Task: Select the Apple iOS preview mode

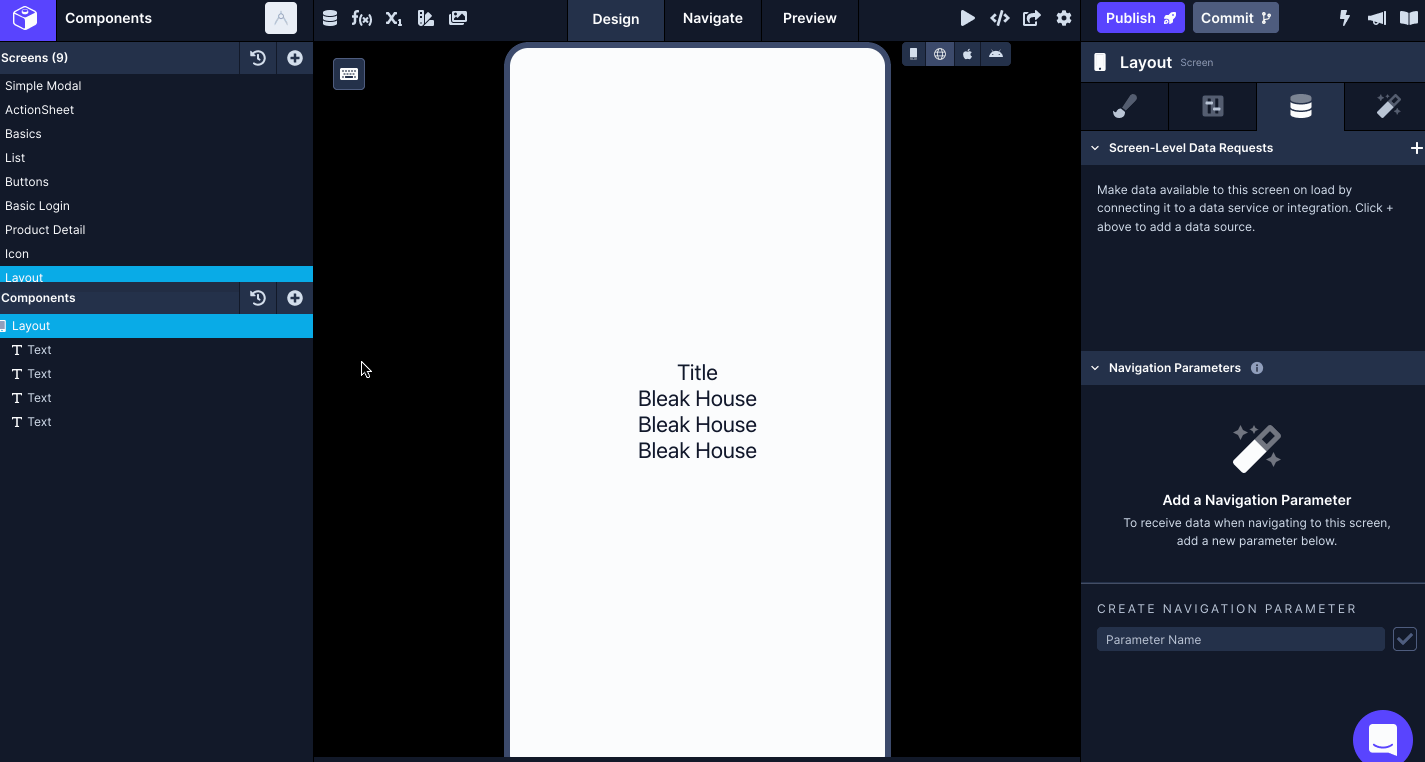Action: [968, 54]
